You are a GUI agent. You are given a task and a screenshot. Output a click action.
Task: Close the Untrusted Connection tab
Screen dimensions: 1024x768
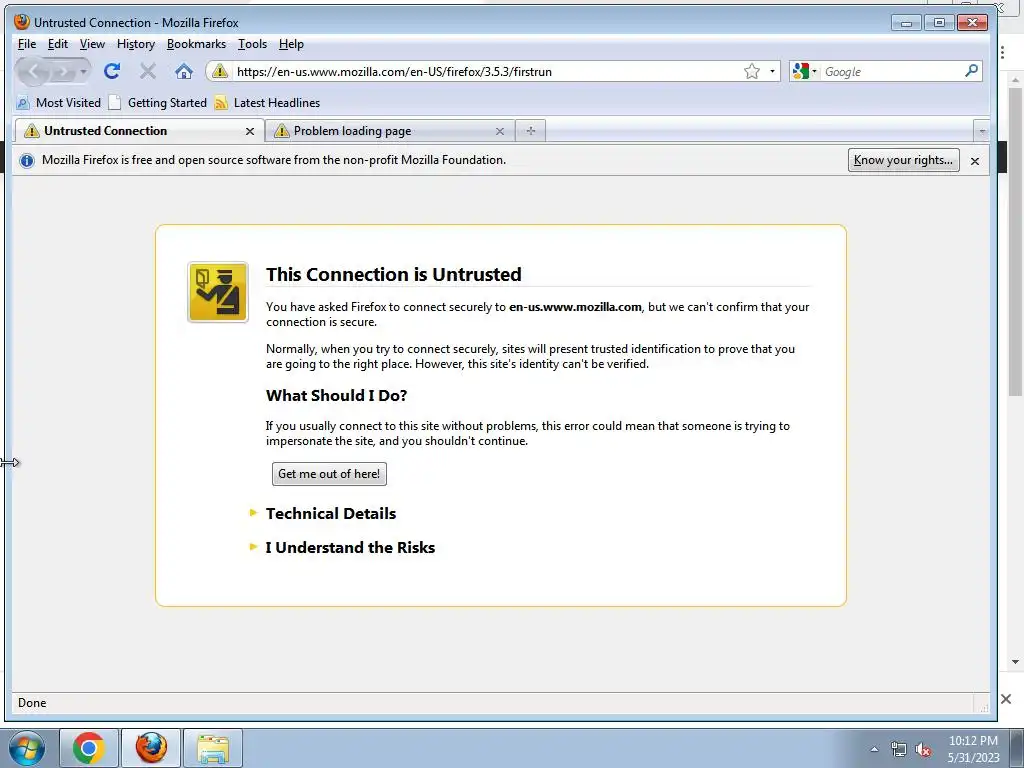pyautogui.click(x=249, y=131)
